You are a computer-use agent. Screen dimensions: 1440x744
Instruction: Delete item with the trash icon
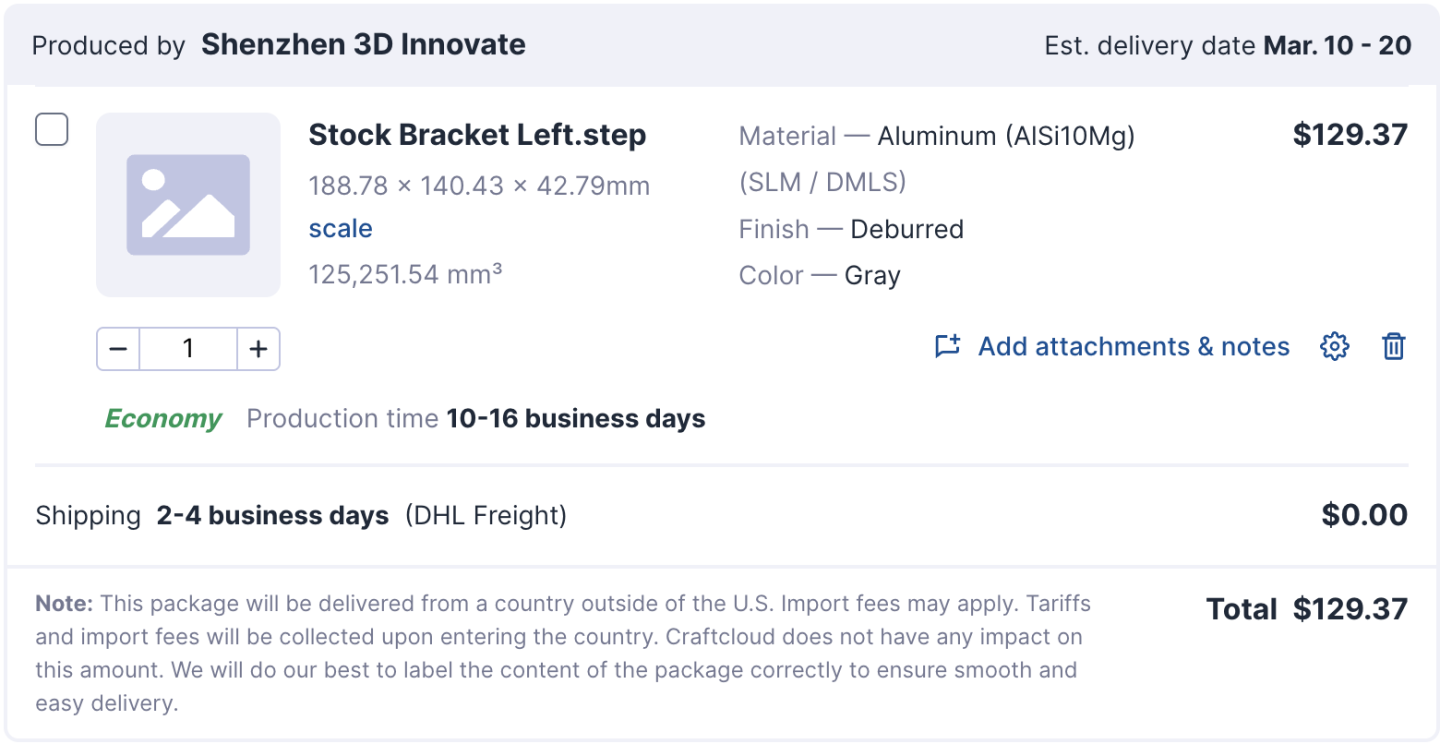[1393, 347]
